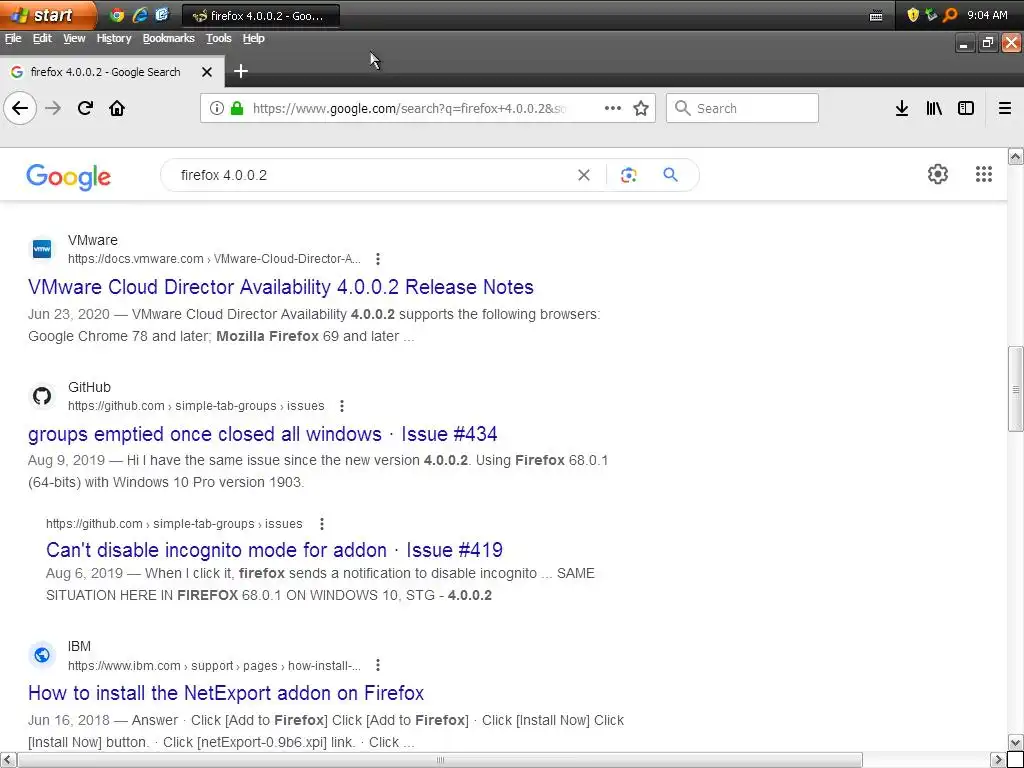
Task: Show site information icon in address bar
Action: pos(217,108)
